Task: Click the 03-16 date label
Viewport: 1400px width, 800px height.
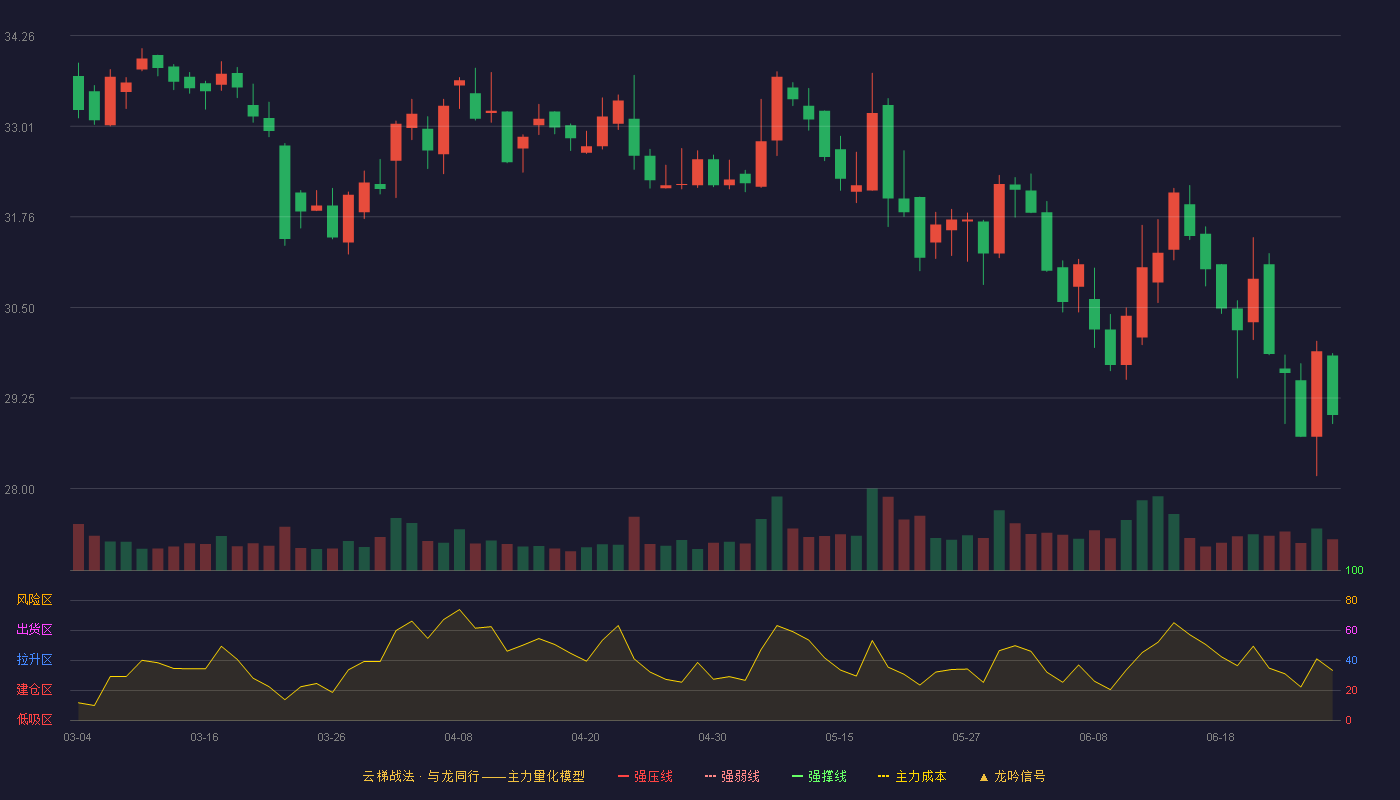Action: click(x=204, y=737)
